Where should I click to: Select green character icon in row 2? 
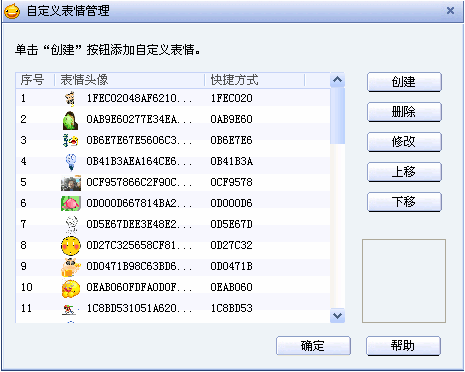point(70,120)
